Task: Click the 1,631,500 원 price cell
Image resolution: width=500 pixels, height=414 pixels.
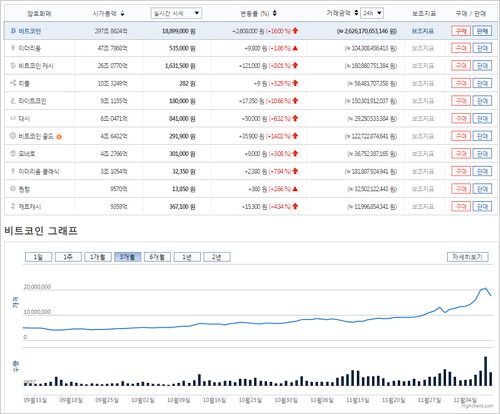Action: (180, 66)
